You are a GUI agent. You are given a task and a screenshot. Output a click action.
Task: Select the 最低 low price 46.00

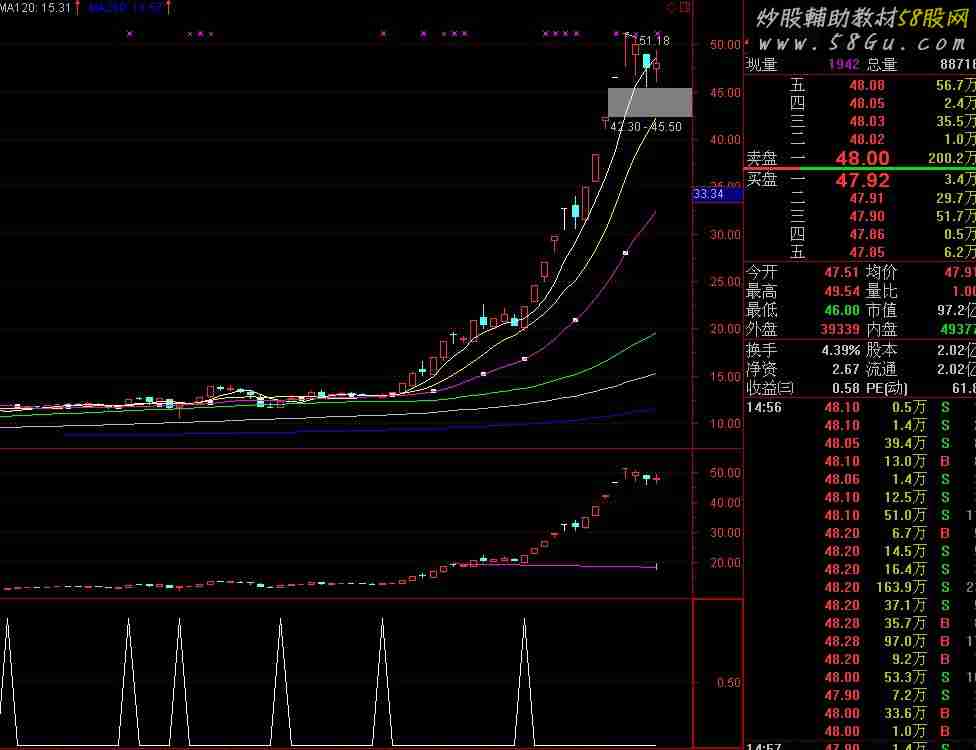point(842,310)
